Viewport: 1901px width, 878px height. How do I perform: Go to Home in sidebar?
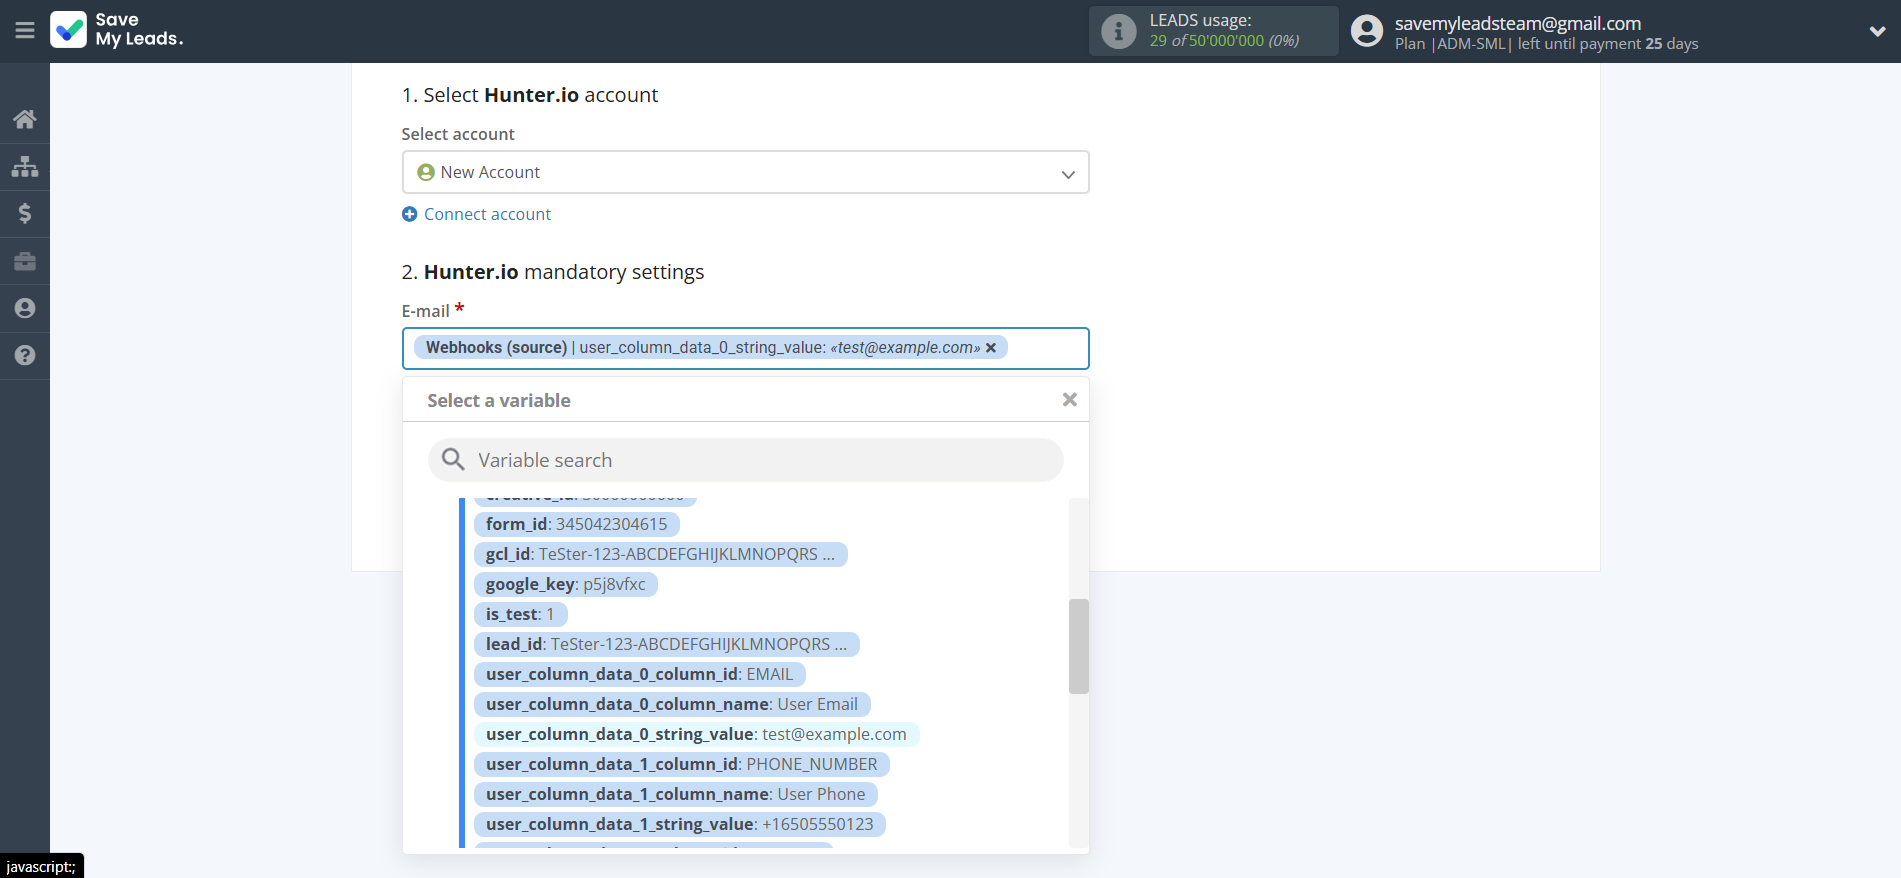coord(25,119)
